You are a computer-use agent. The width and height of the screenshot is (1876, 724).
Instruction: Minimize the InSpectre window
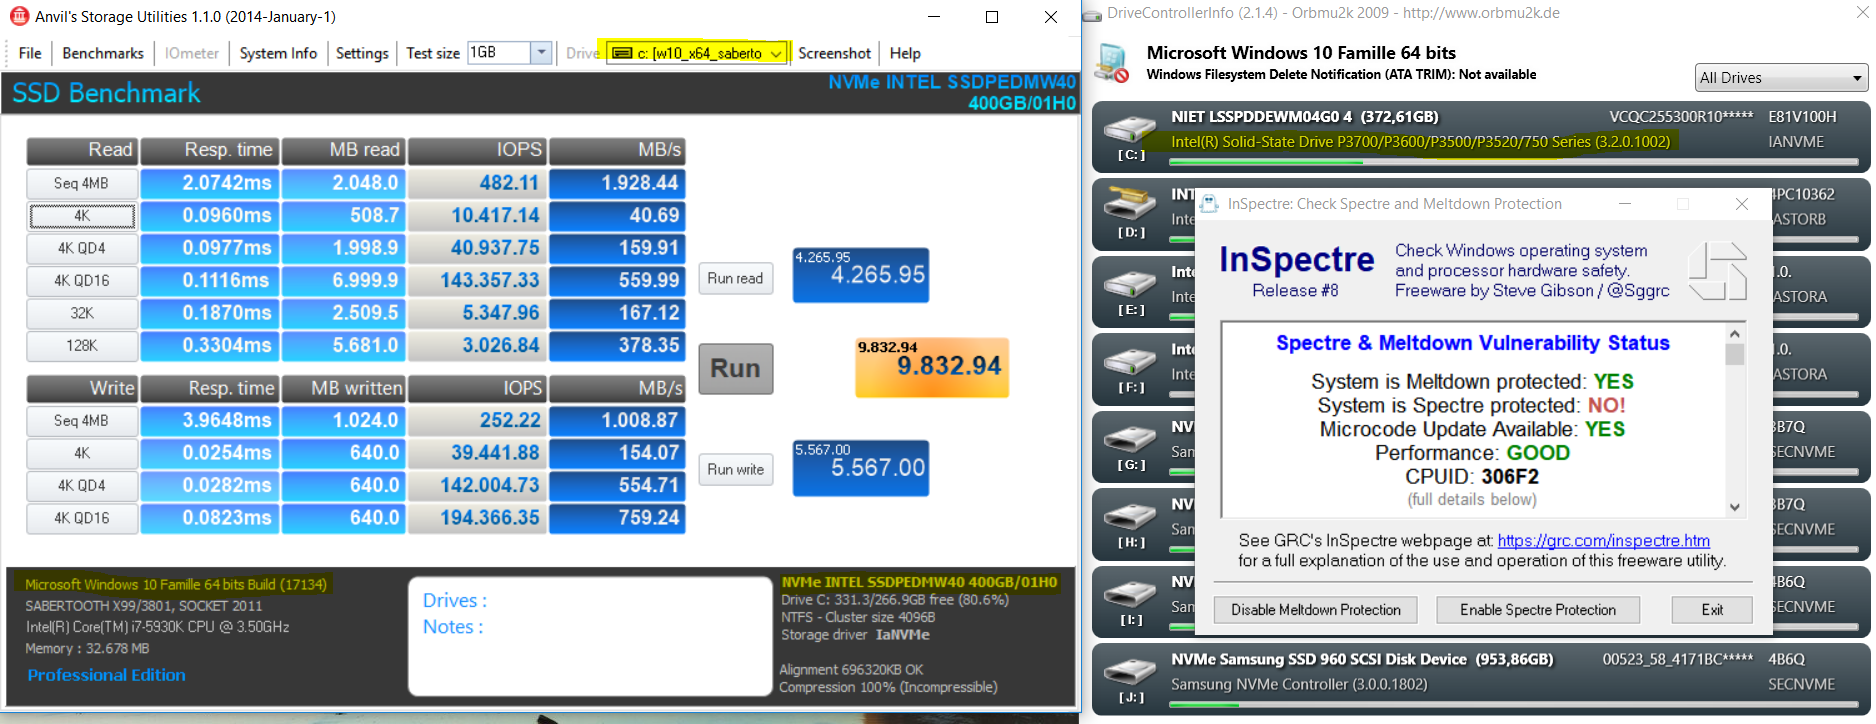1625,204
